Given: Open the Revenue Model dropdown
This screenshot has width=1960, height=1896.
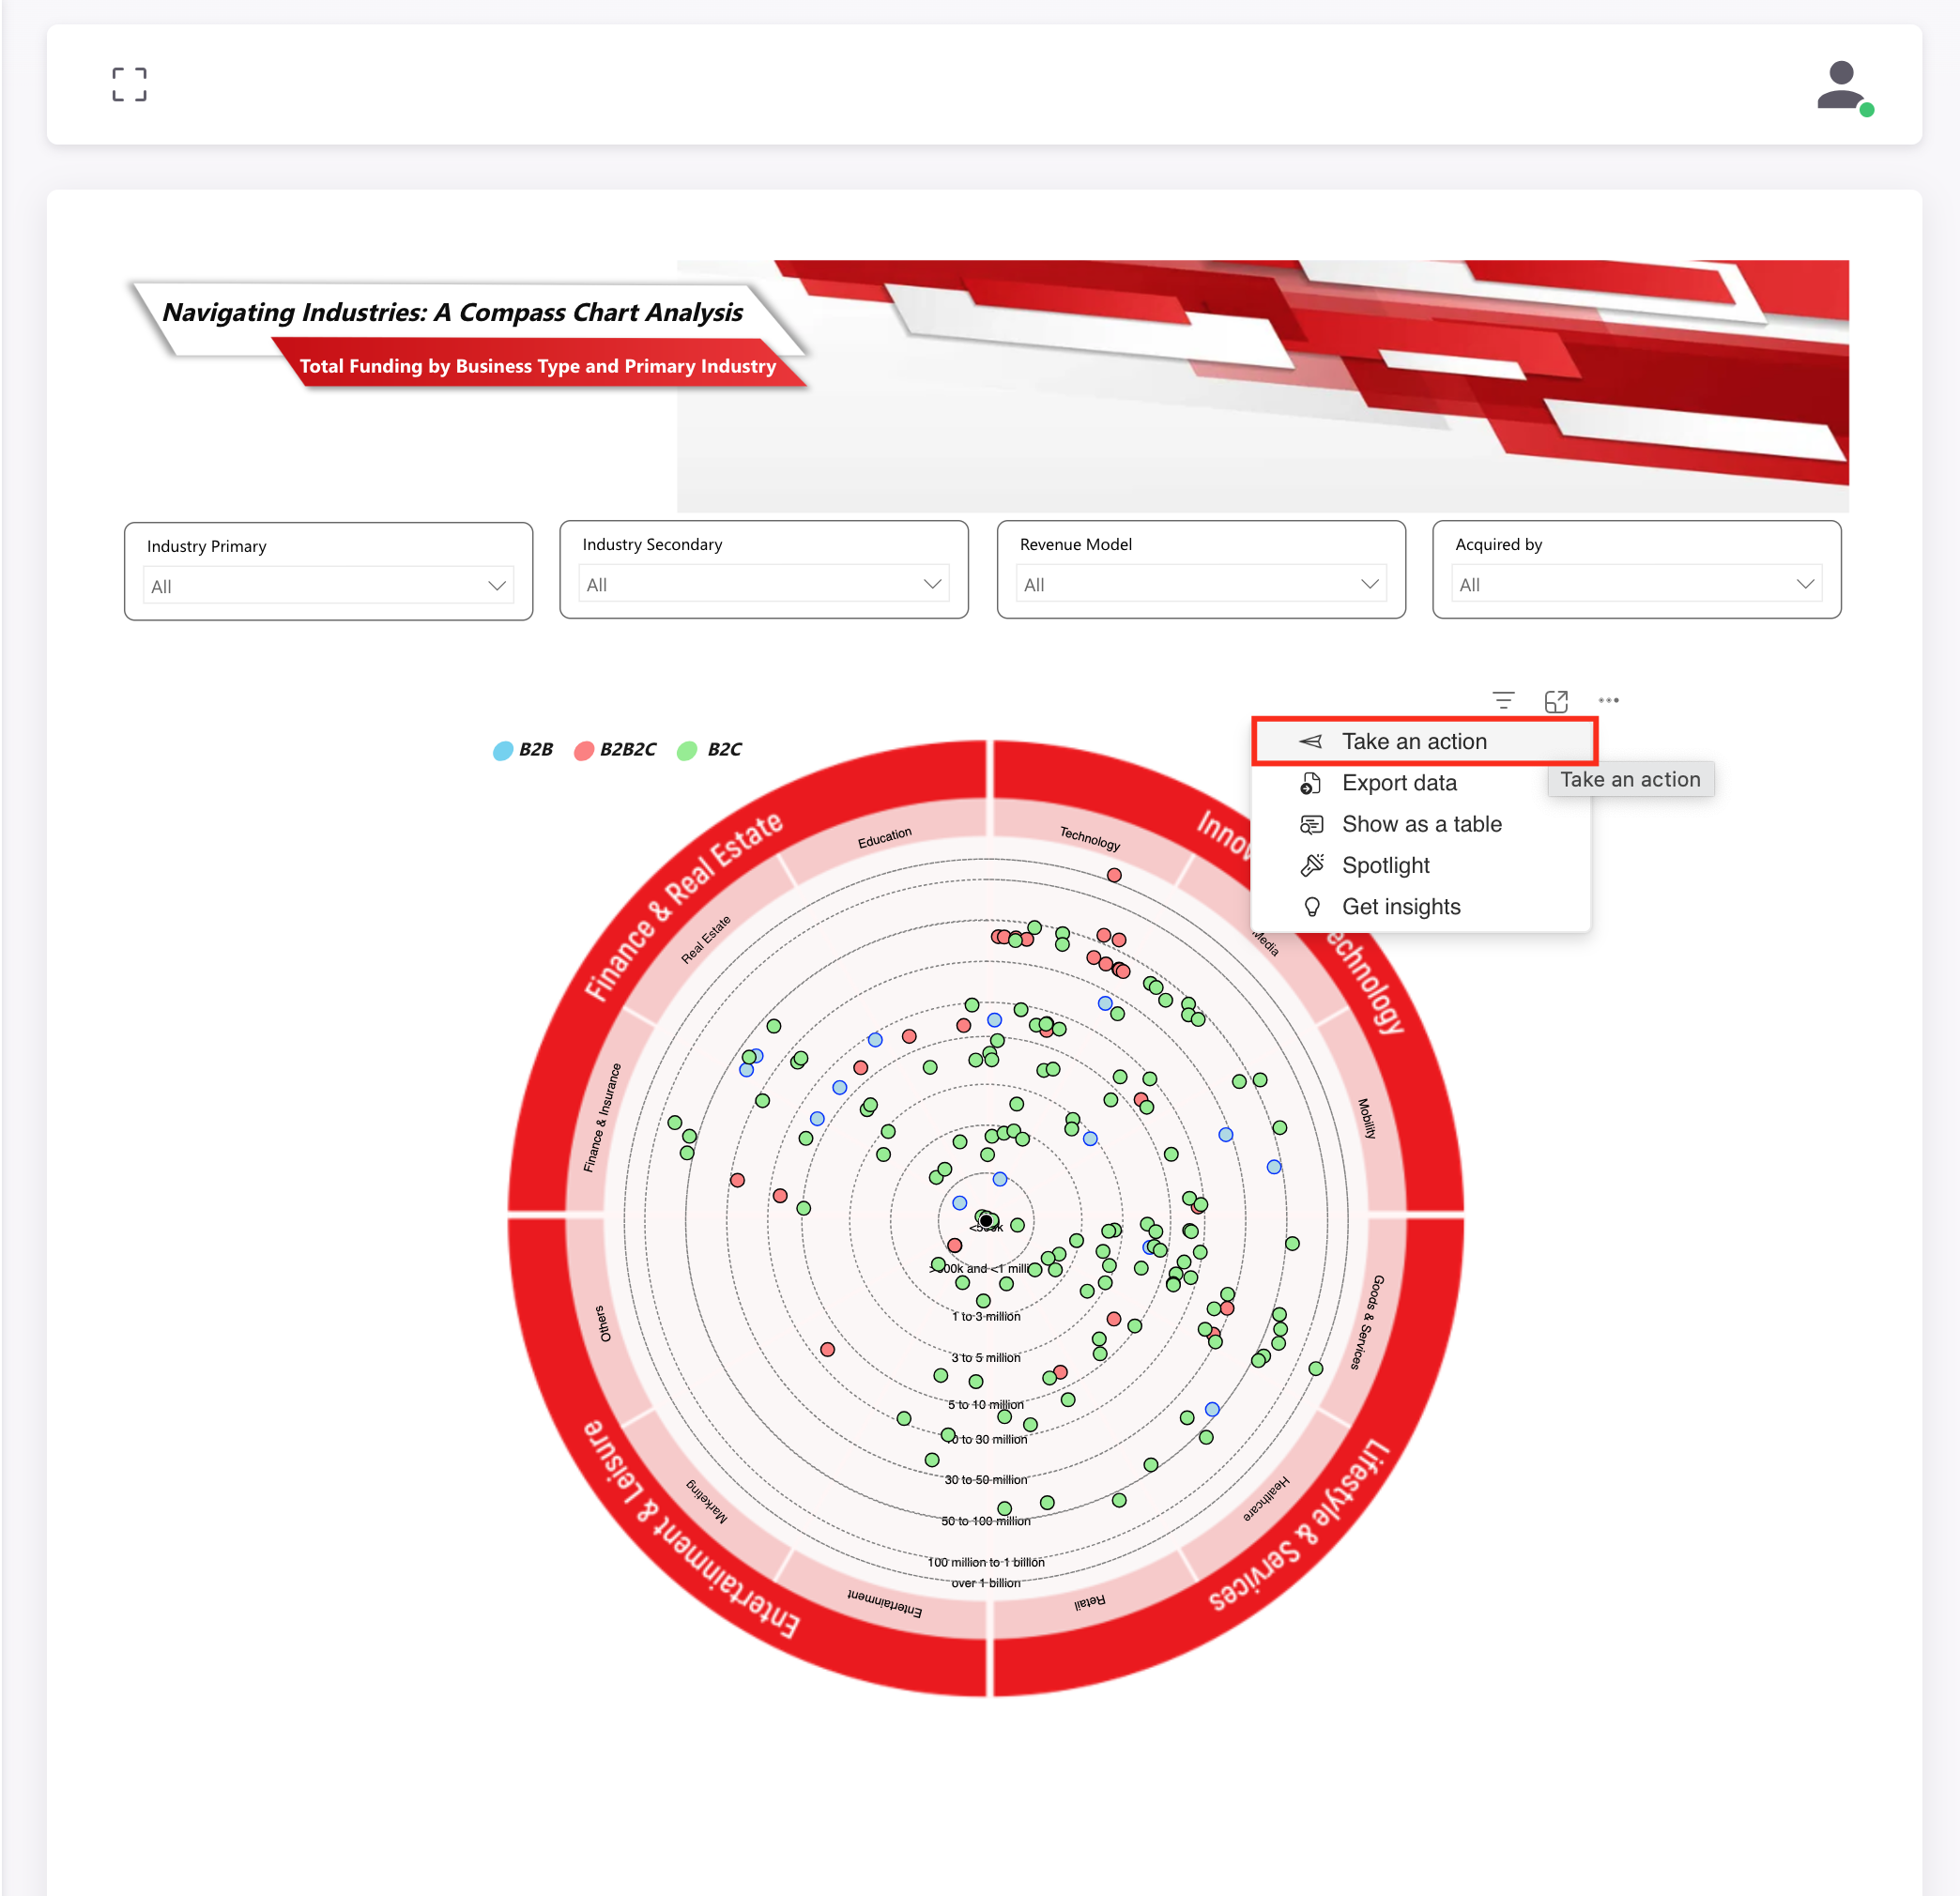Looking at the screenshot, I should (x=1201, y=584).
